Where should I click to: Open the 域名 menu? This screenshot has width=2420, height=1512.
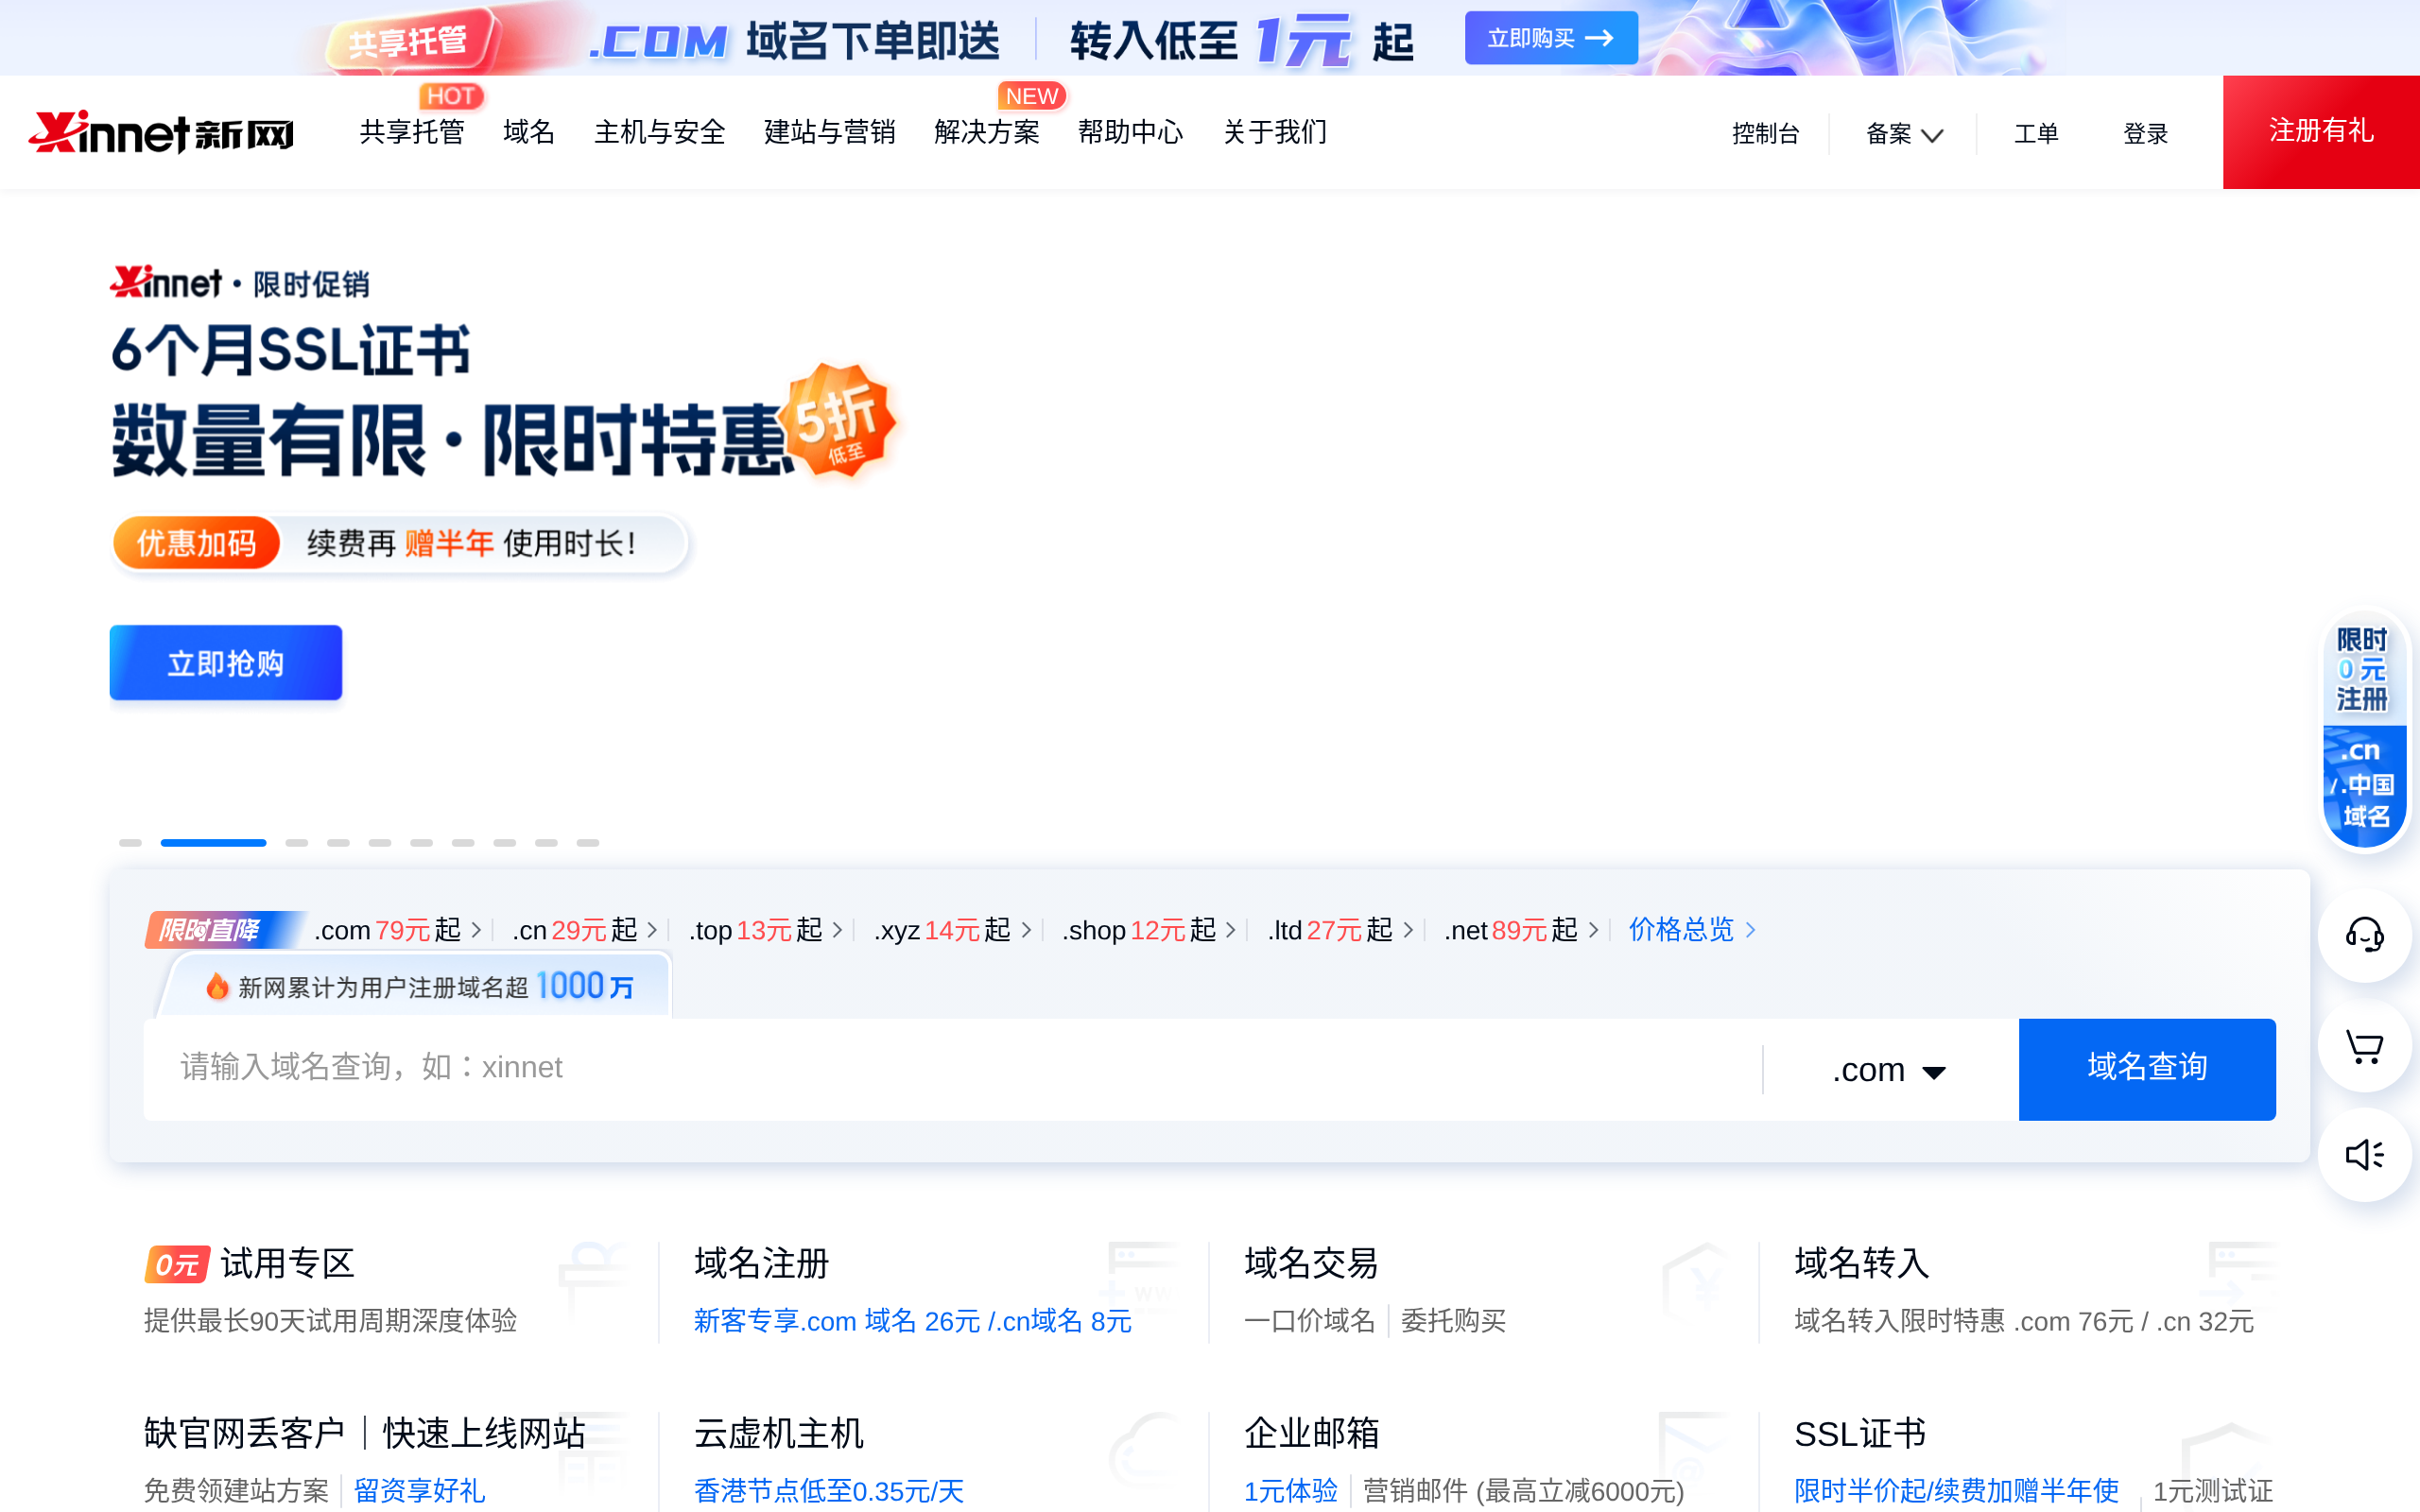(x=529, y=132)
